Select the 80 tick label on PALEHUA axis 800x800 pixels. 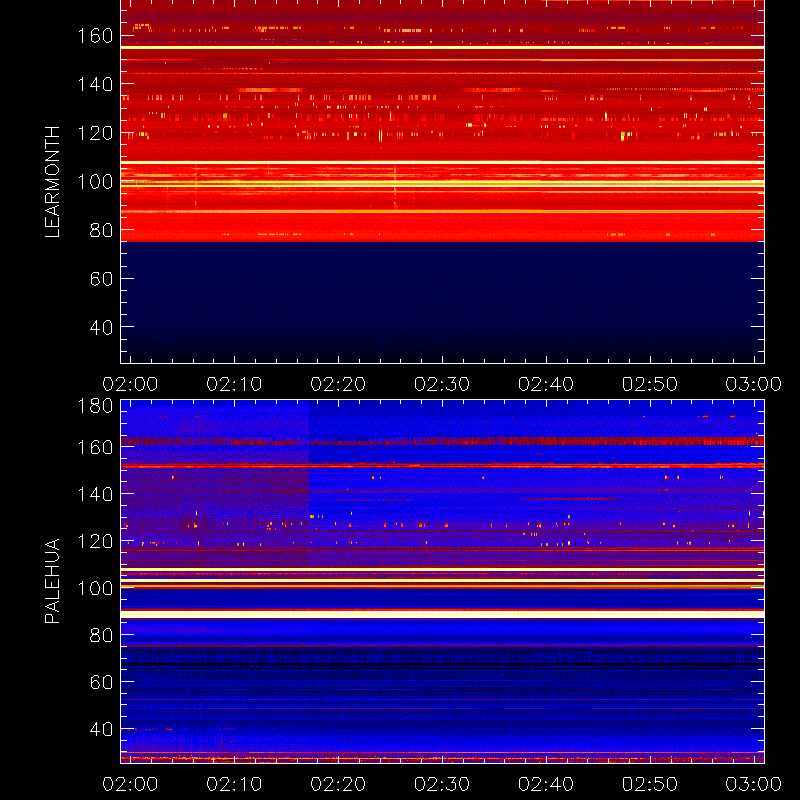click(101, 635)
